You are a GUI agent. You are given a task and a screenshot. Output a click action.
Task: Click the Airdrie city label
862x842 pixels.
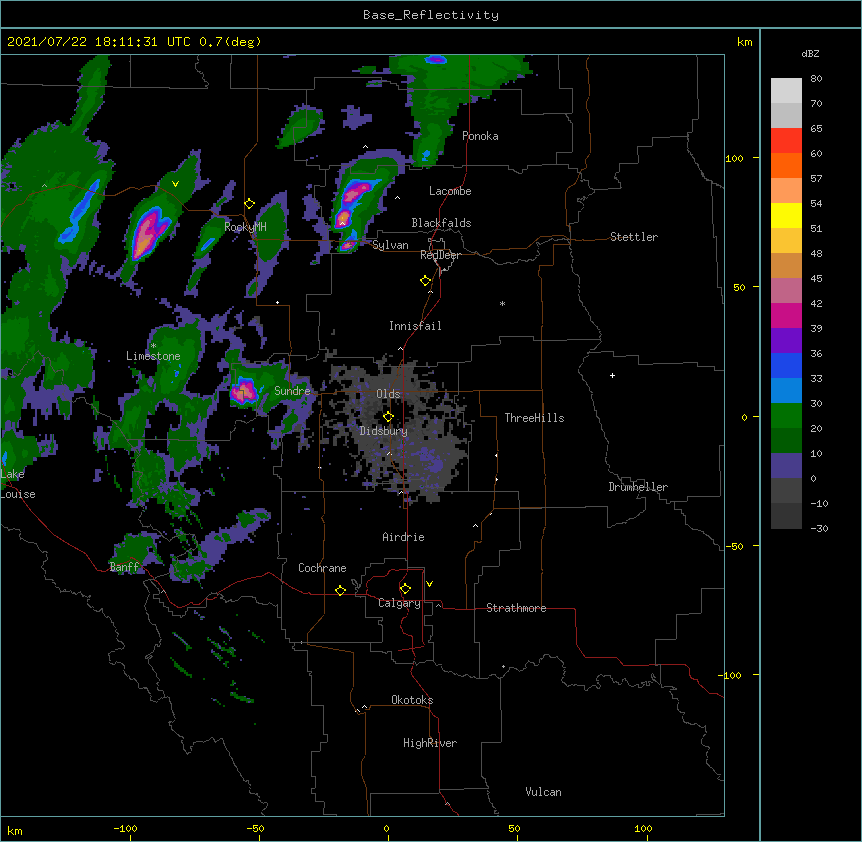click(x=404, y=537)
